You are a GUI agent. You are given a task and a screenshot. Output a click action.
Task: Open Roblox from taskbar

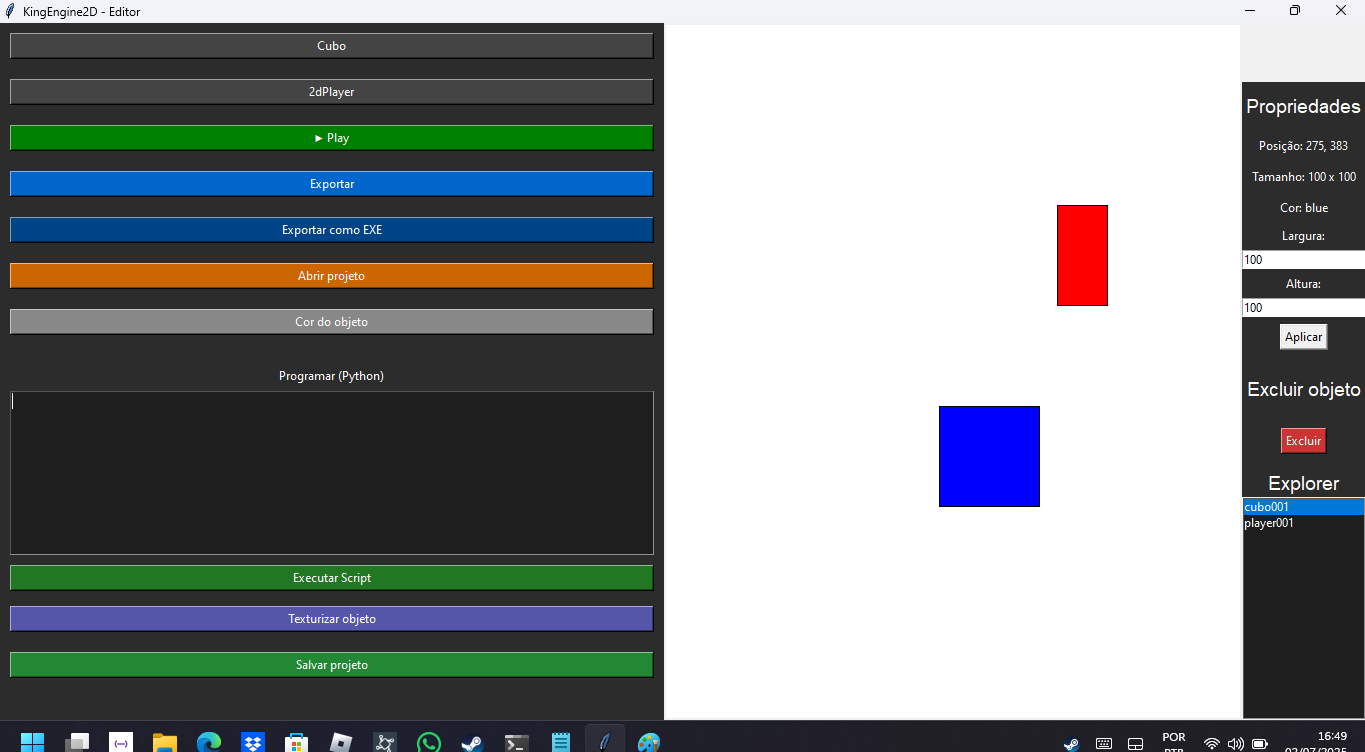coord(341,742)
